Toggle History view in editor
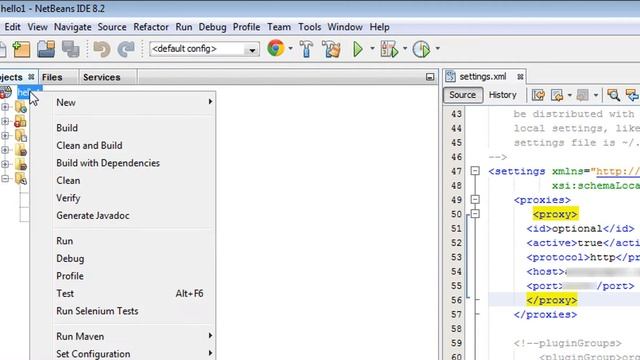The image size is (640, 360). tap(502, 95)
